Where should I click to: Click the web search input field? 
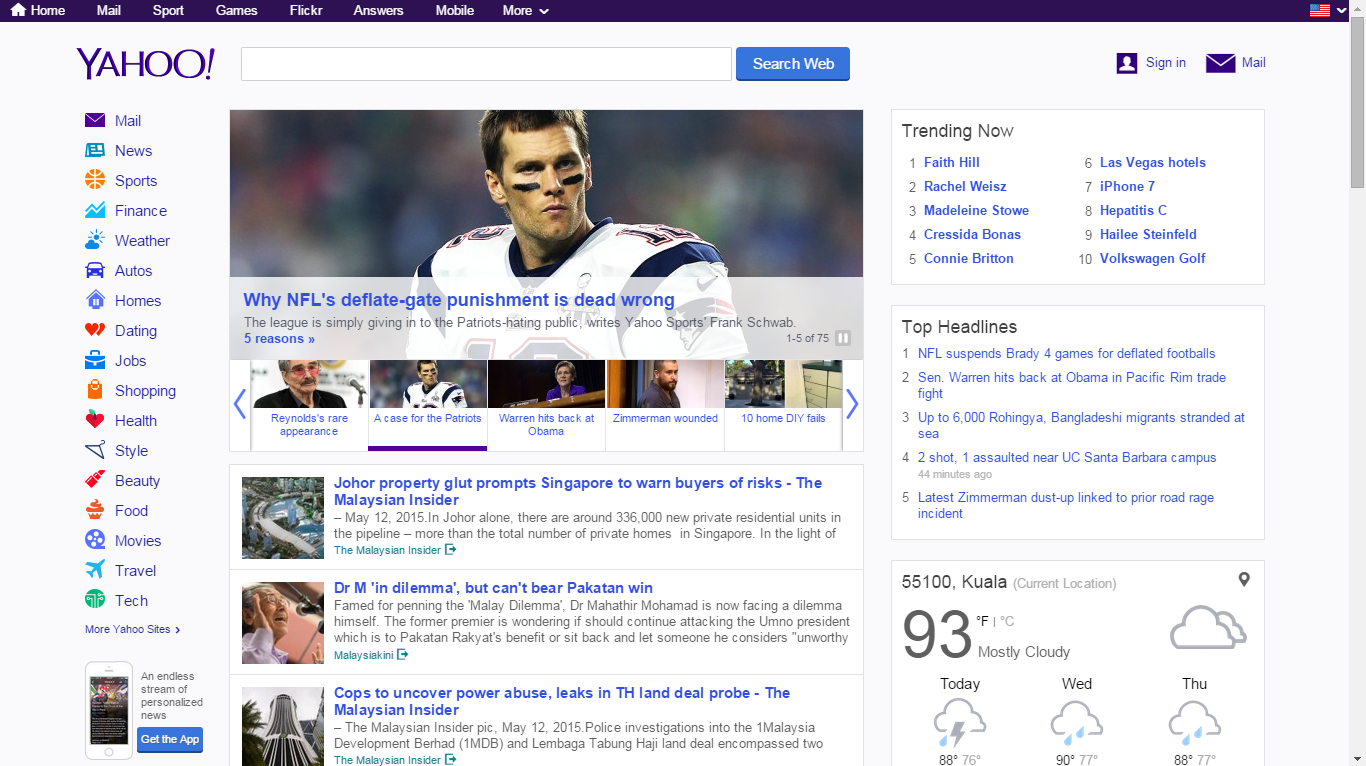[x=486, y=64]
